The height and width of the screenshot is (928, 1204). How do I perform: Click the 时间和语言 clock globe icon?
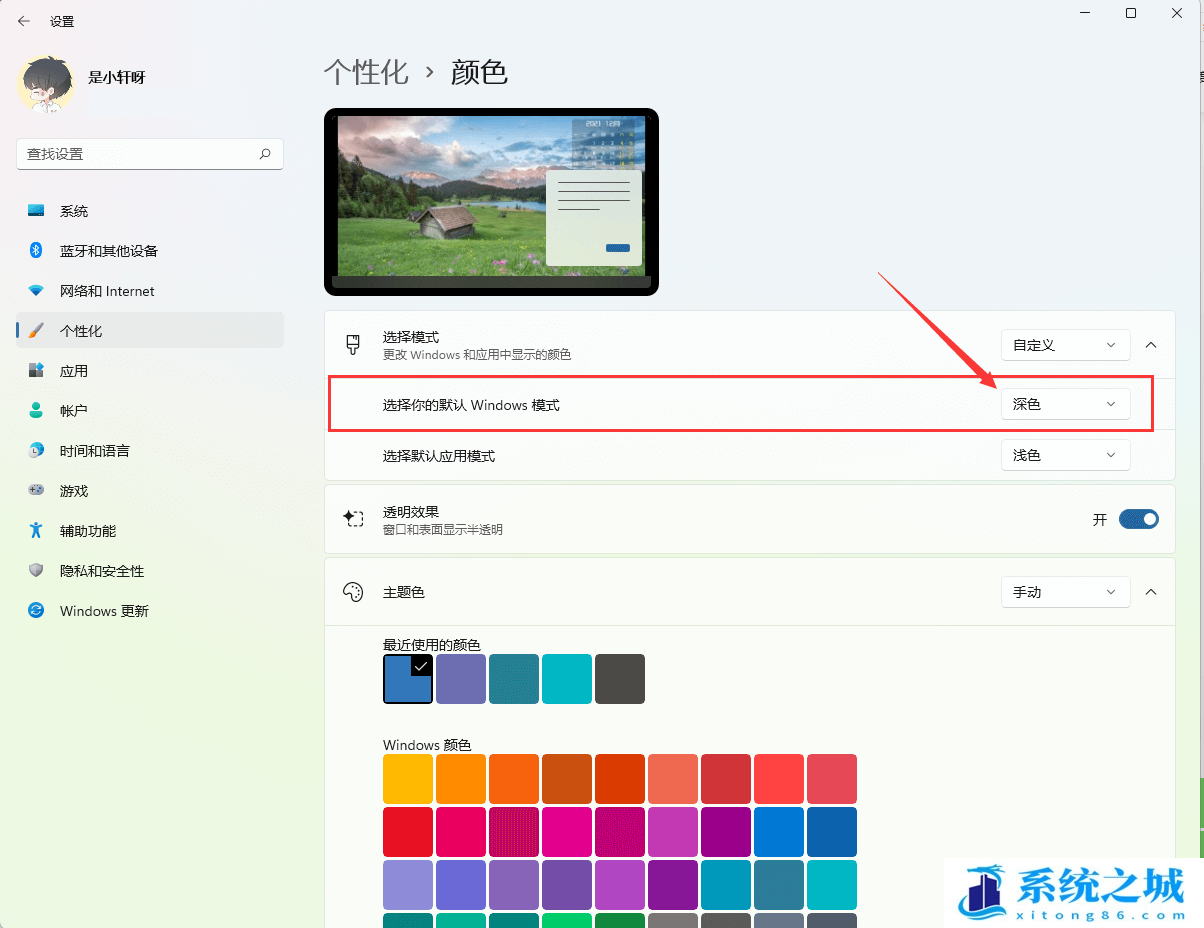click(36, 451)
